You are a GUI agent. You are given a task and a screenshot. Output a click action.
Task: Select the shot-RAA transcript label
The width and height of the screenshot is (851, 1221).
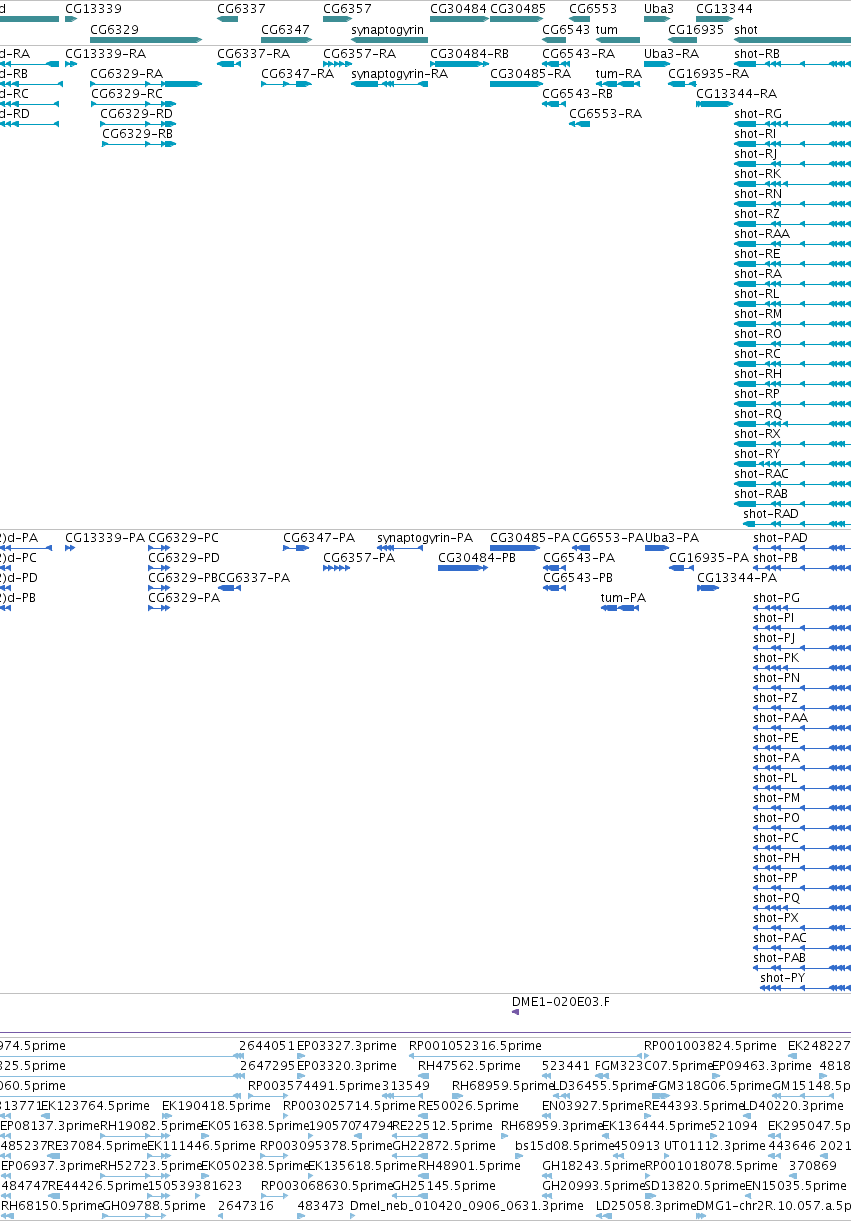pyautogui.click(x=762, y=233)
